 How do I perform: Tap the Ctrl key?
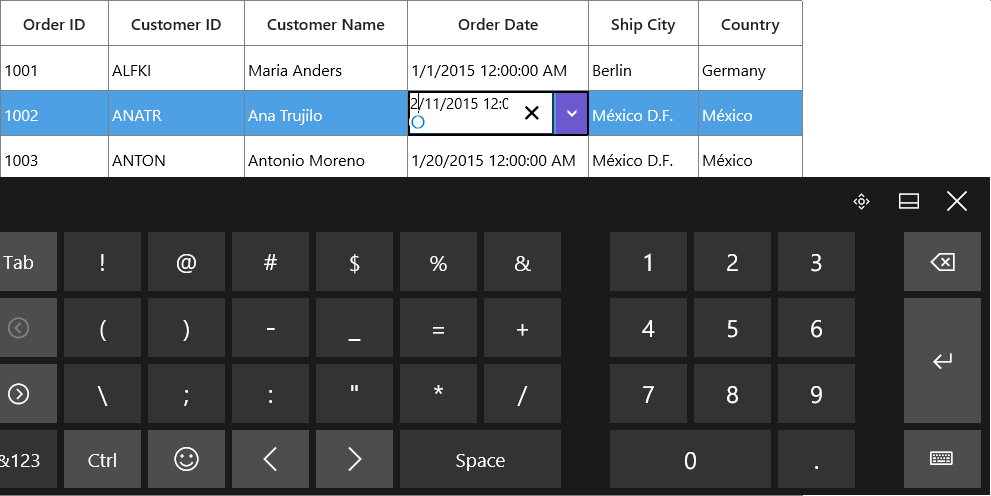click(x=102, y=459)
